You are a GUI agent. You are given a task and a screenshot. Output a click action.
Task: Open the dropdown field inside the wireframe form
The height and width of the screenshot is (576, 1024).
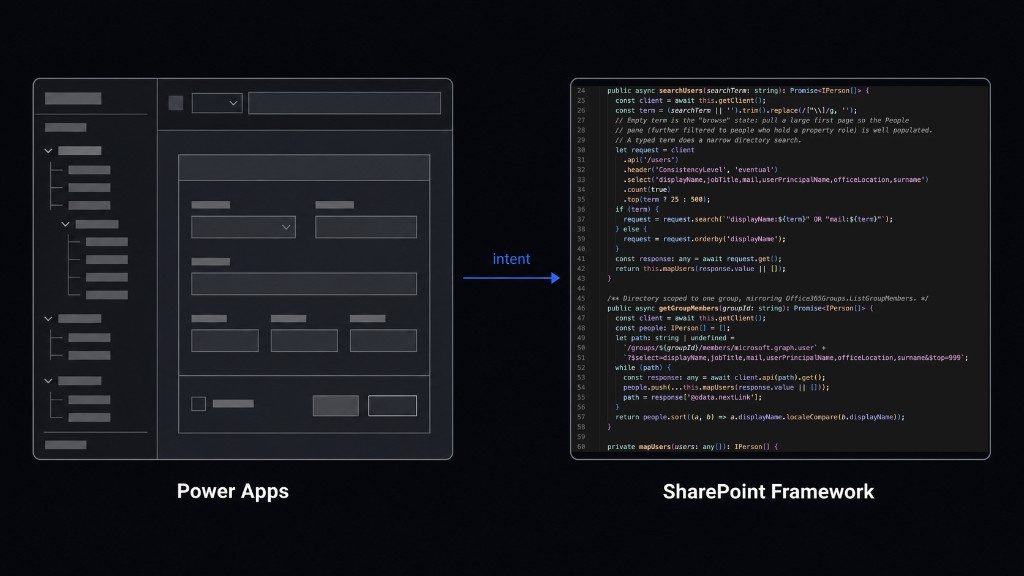(243, 227)
